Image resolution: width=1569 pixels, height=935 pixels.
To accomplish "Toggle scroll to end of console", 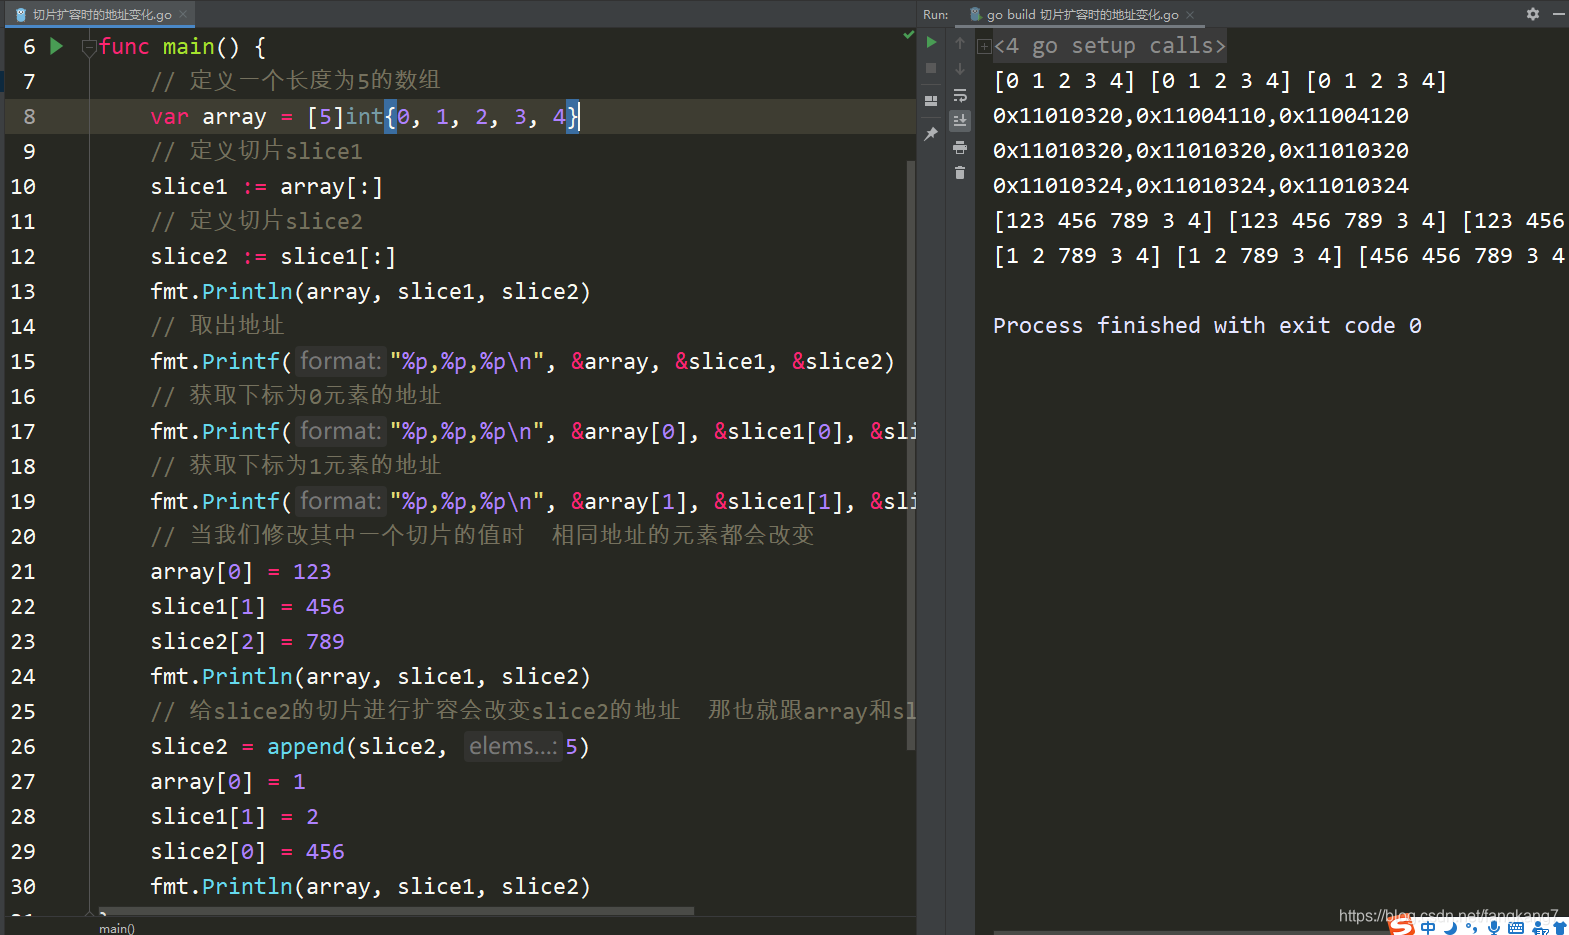I will (960, 121).
